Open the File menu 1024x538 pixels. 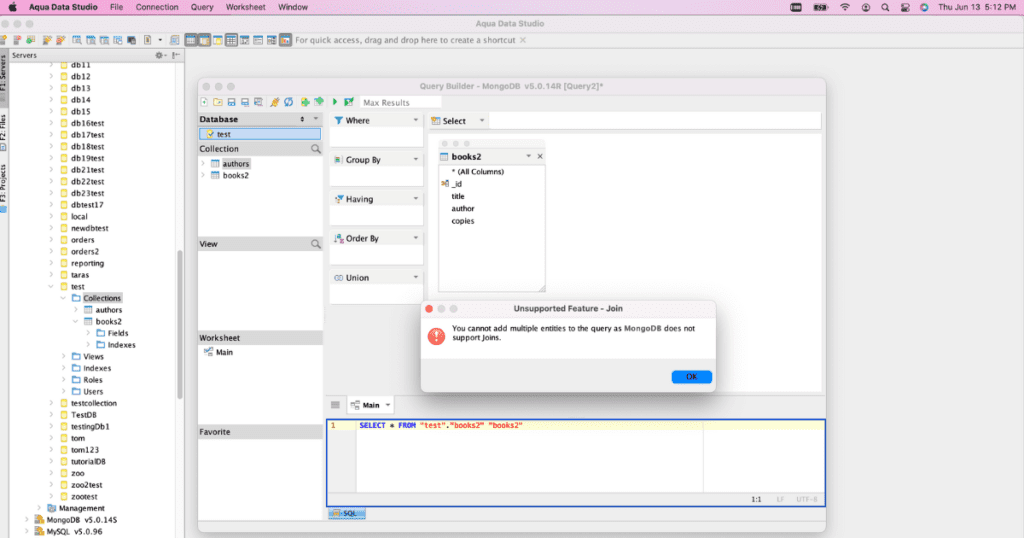point(116,7)
